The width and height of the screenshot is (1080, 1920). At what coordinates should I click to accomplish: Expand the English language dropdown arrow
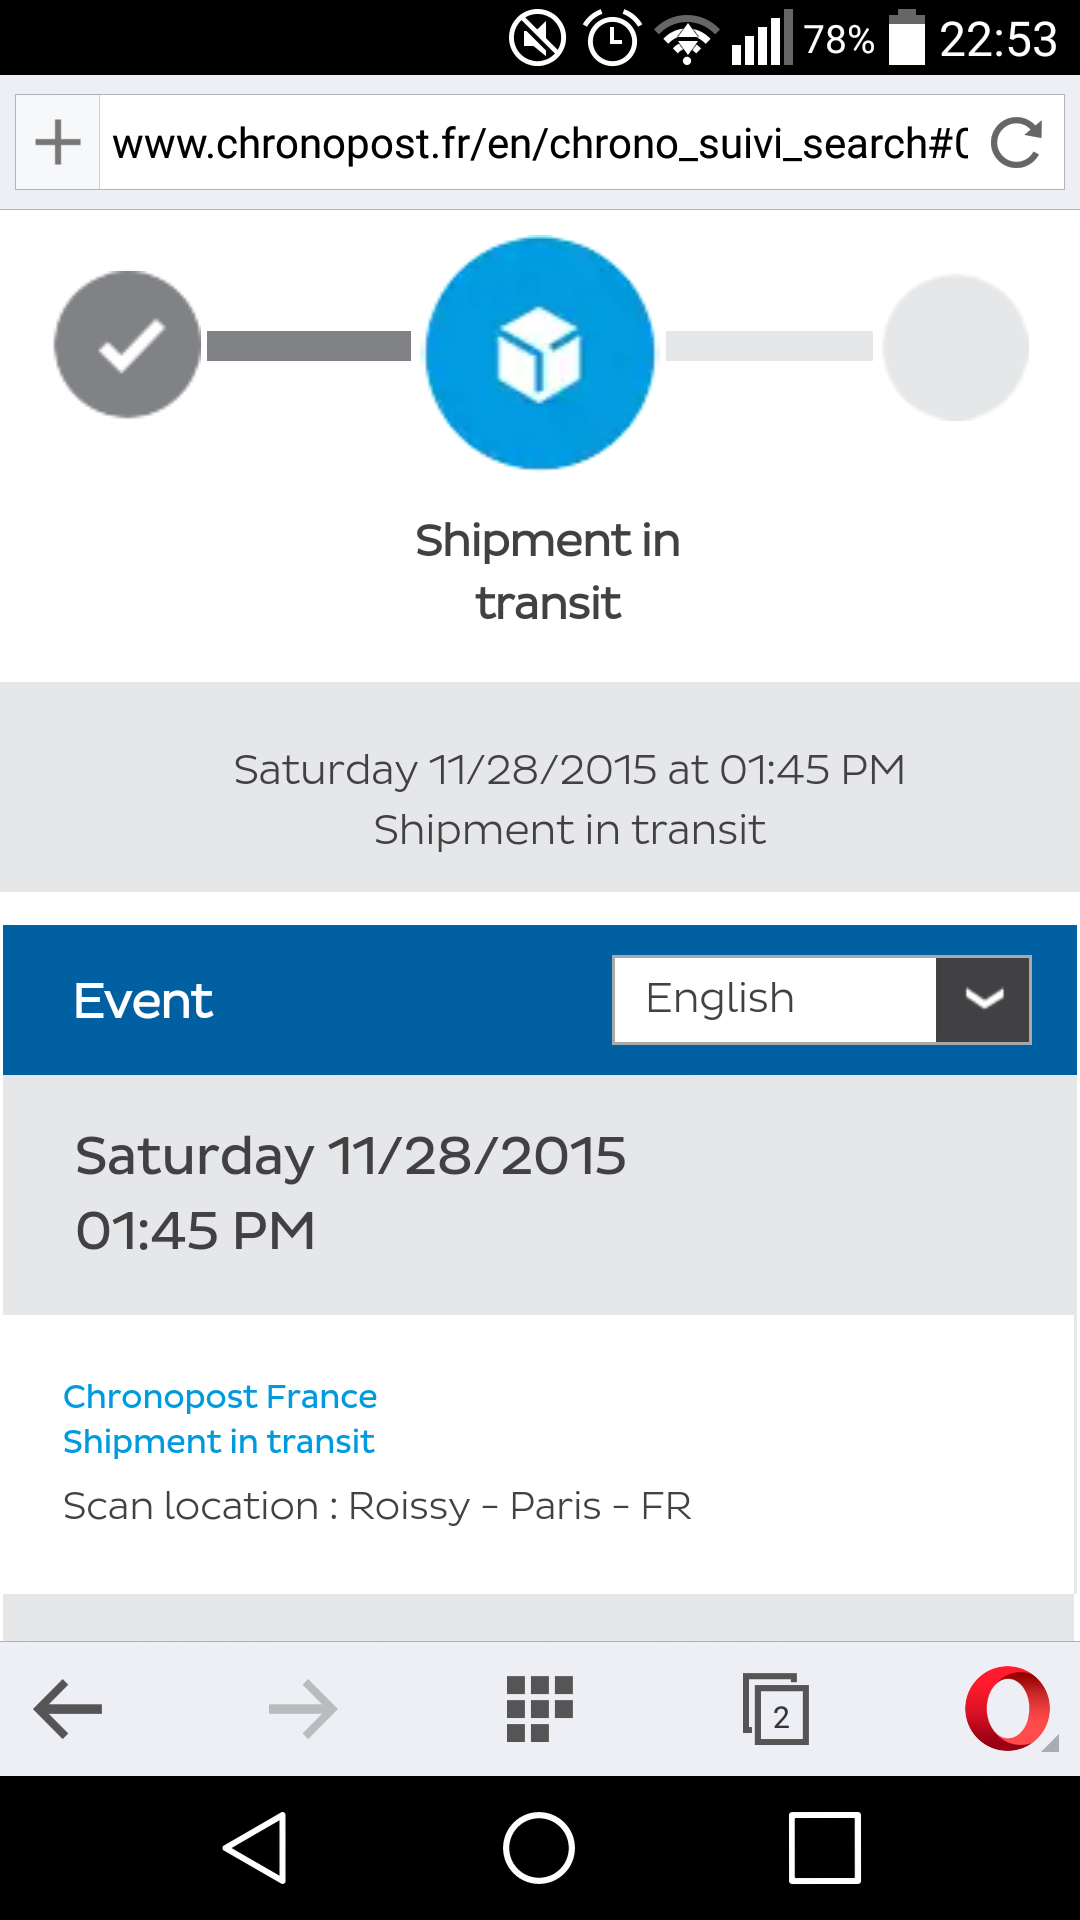(x=983, y=1000)
